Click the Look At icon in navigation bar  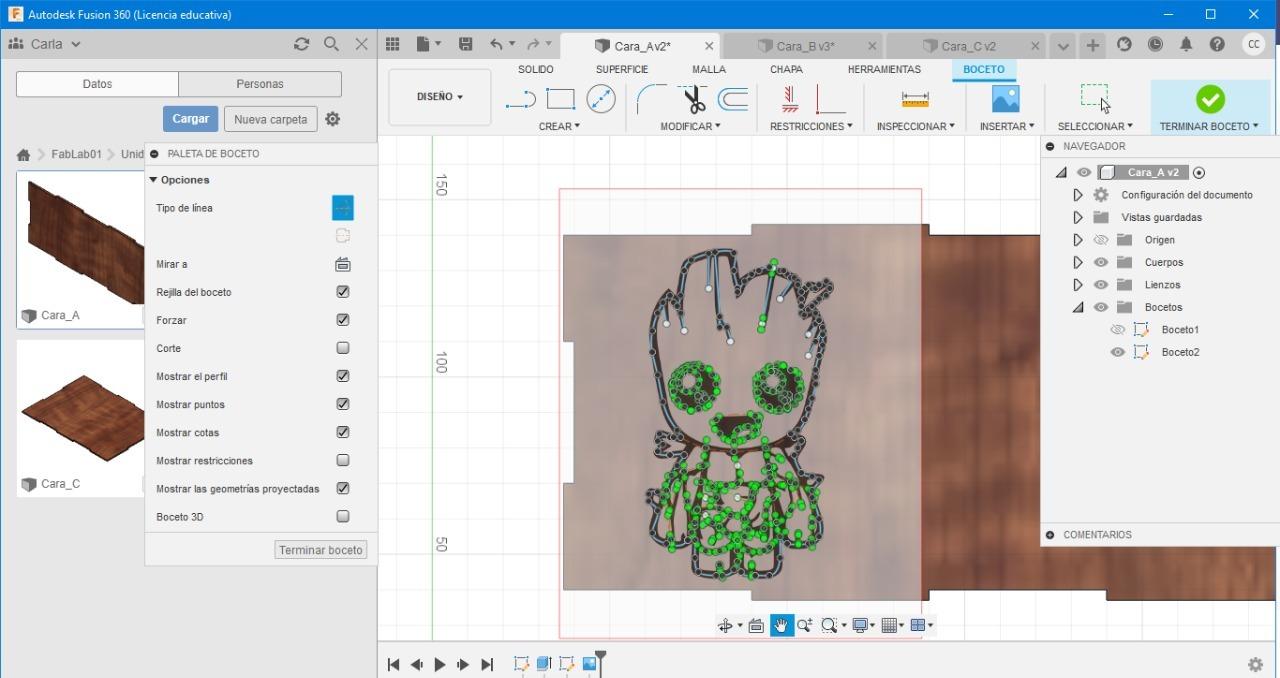click(x=756, y=625)
